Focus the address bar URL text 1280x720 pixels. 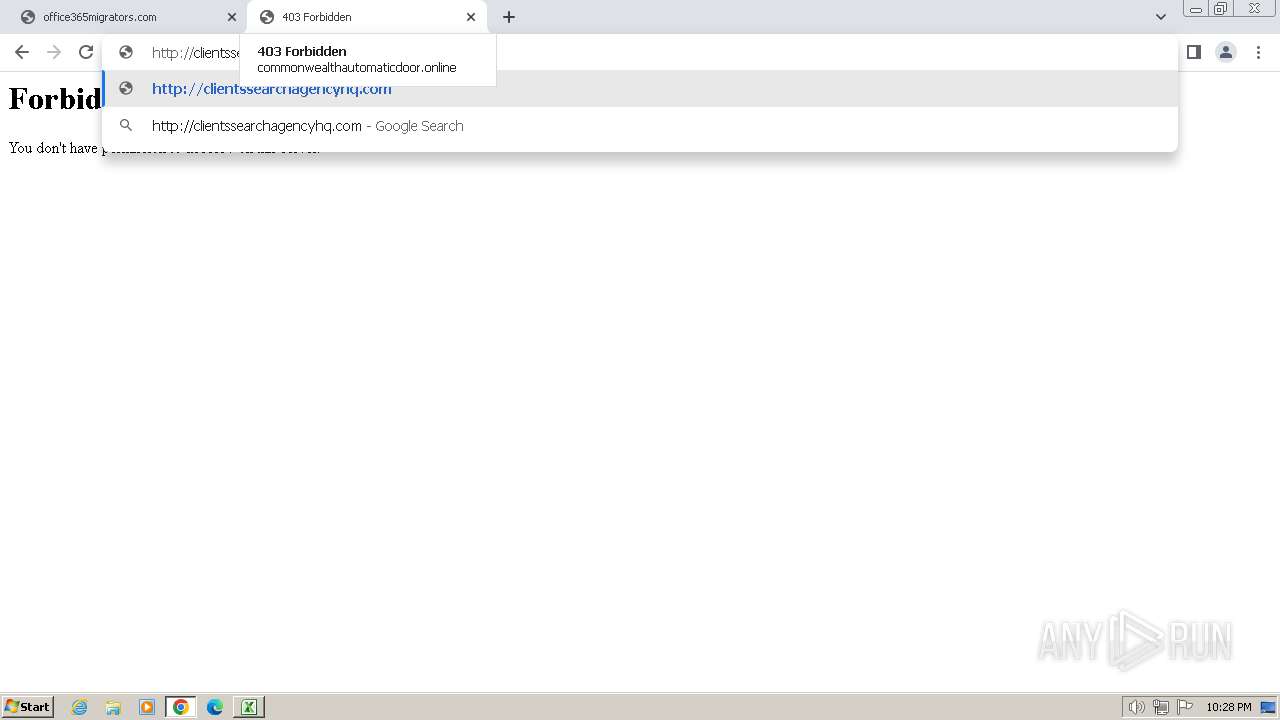196,53
